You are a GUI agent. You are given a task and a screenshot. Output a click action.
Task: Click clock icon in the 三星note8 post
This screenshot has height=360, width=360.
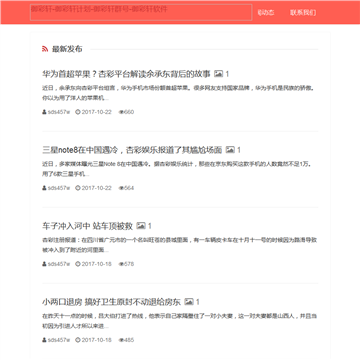coord(78,188)
